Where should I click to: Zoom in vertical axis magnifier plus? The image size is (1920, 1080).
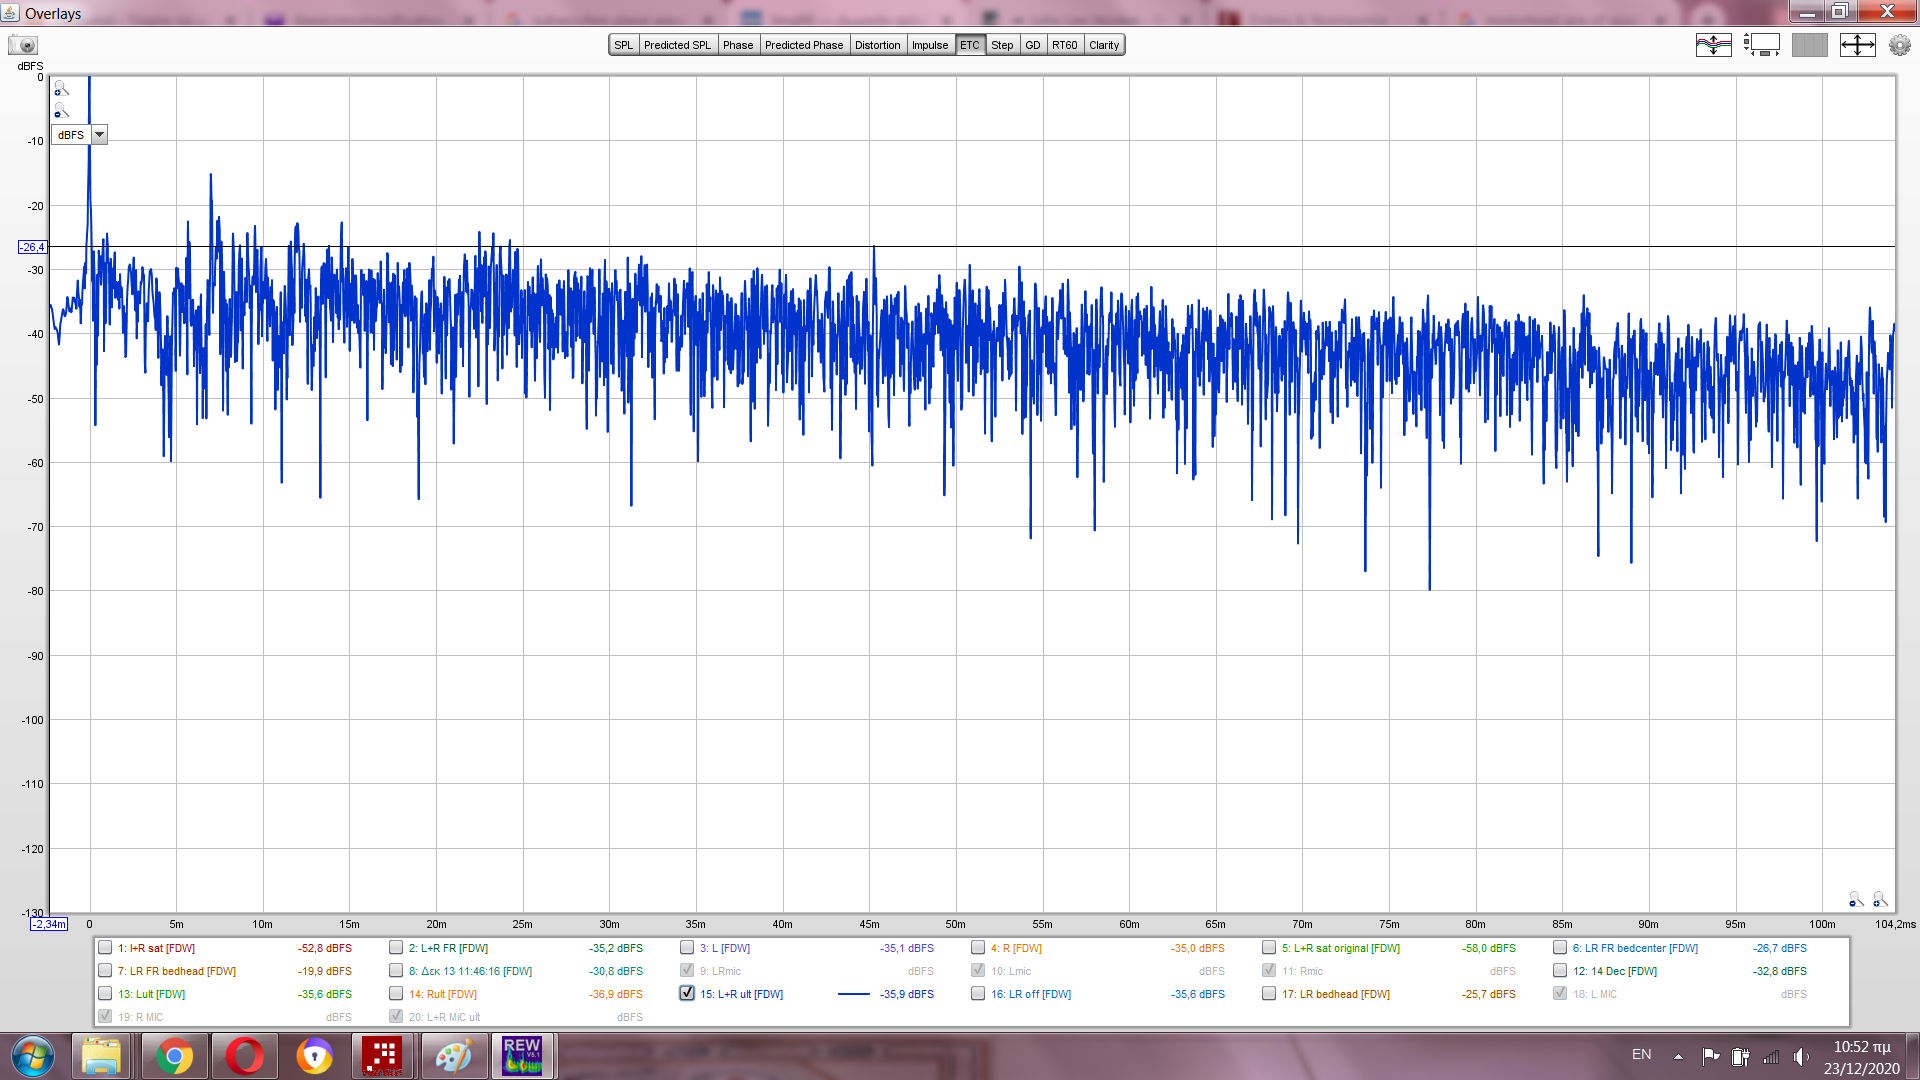[x=61, y=89]
